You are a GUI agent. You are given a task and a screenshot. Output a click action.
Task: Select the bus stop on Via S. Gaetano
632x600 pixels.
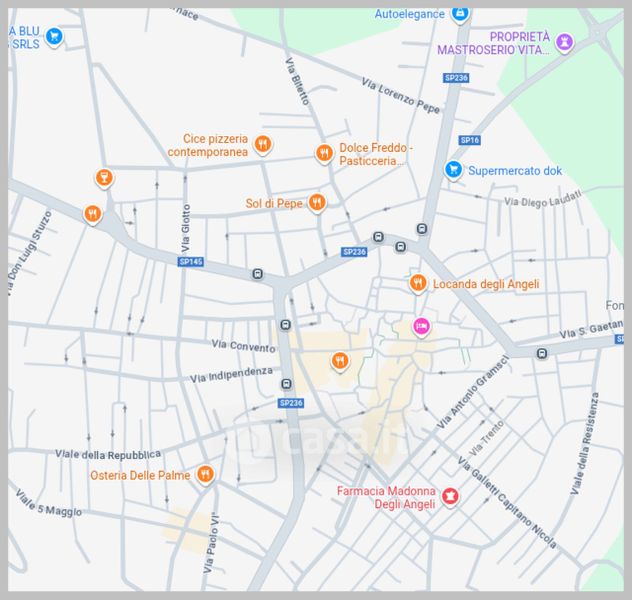coord(541,353)
